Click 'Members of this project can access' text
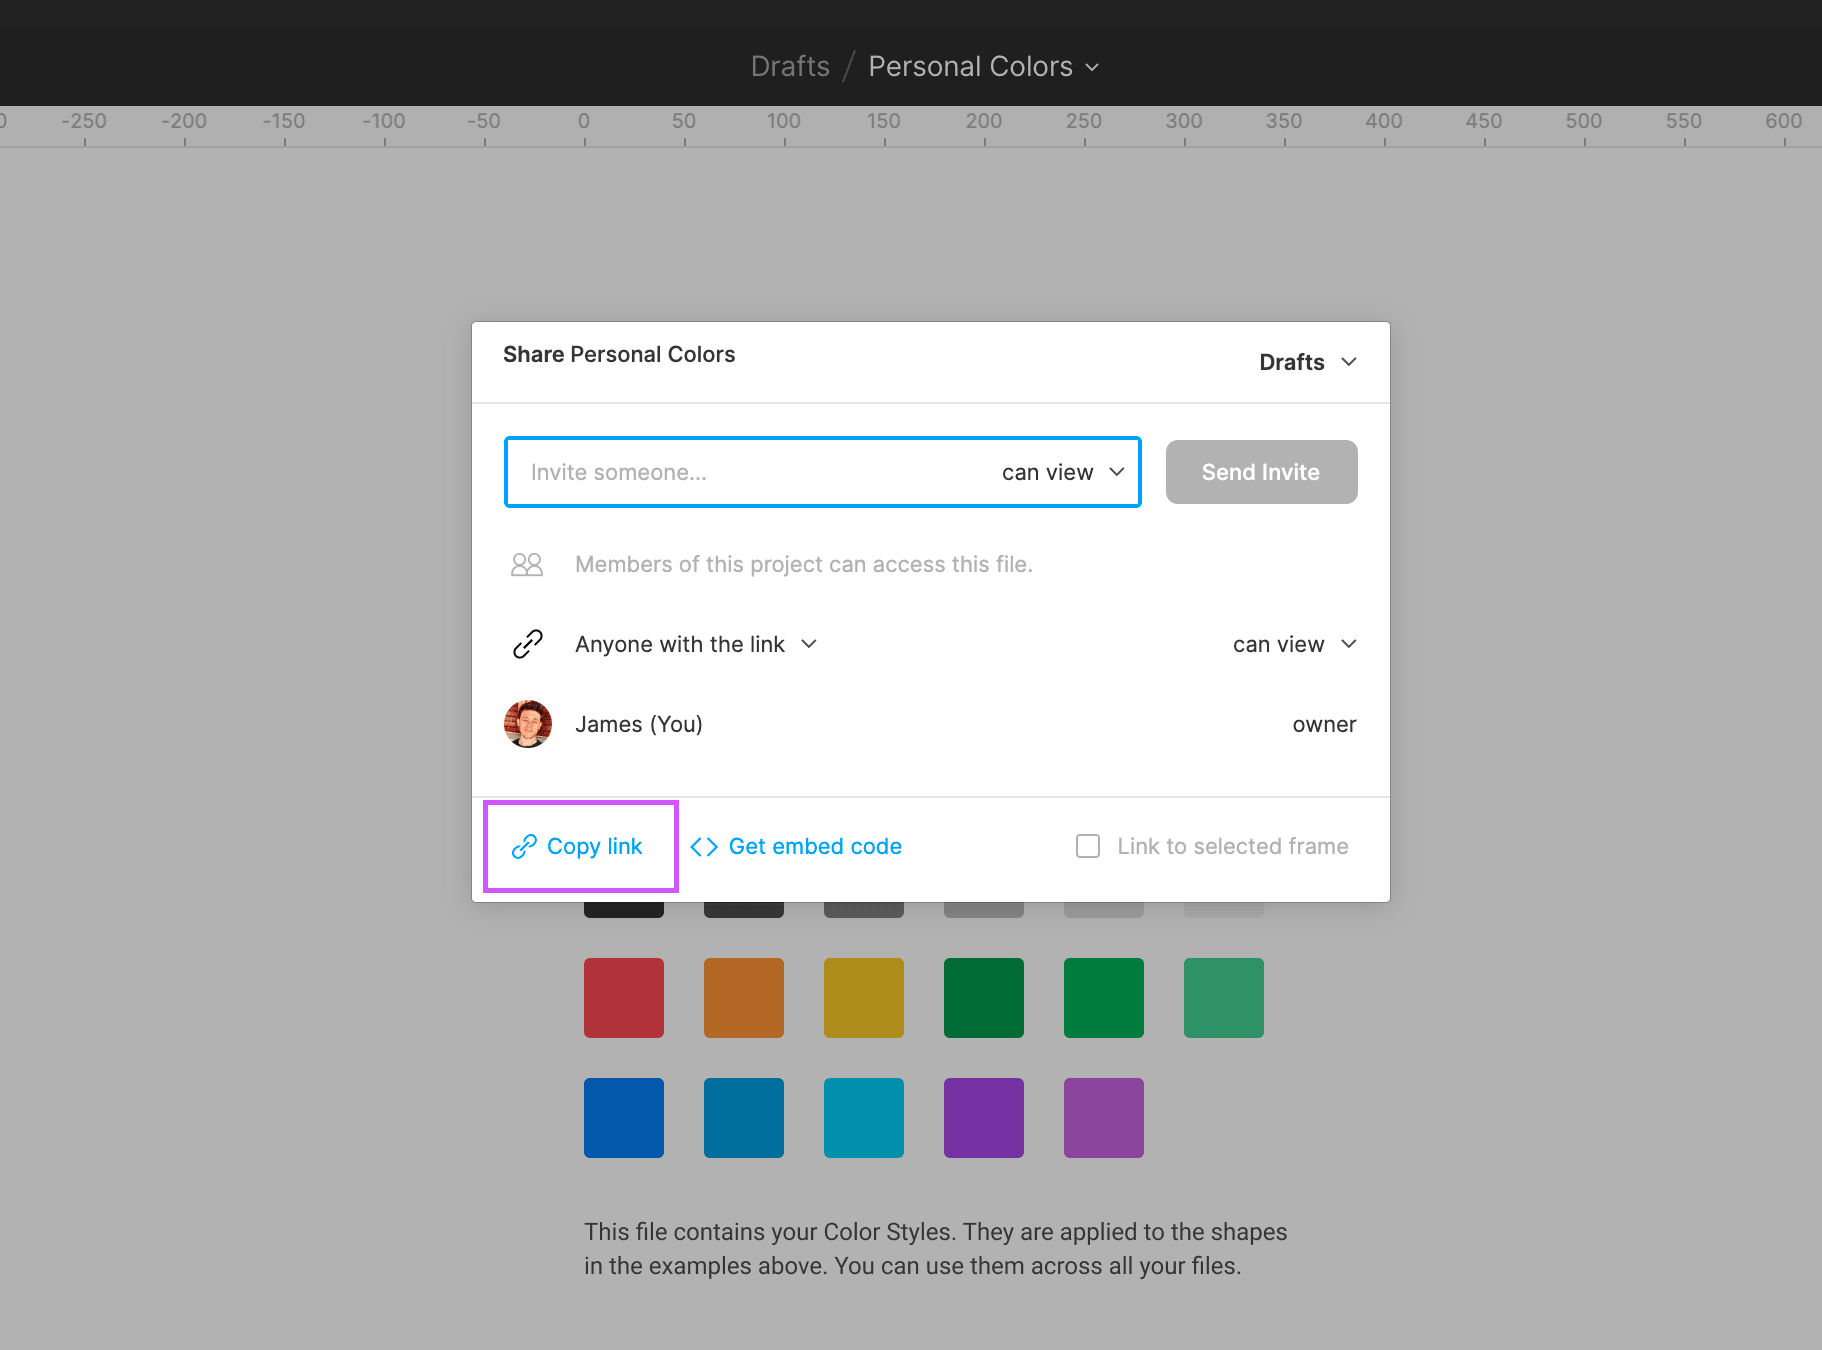 (804, 564)
